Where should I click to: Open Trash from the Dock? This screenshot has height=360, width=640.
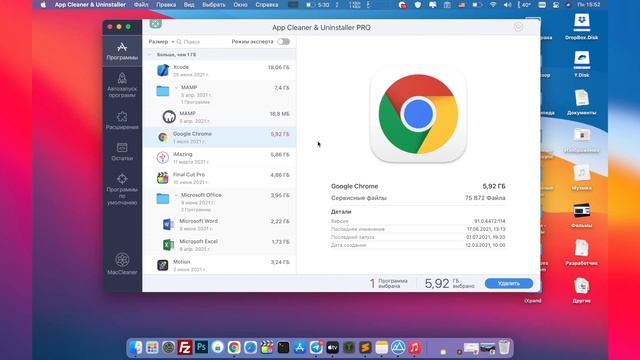tap(504, 347)
